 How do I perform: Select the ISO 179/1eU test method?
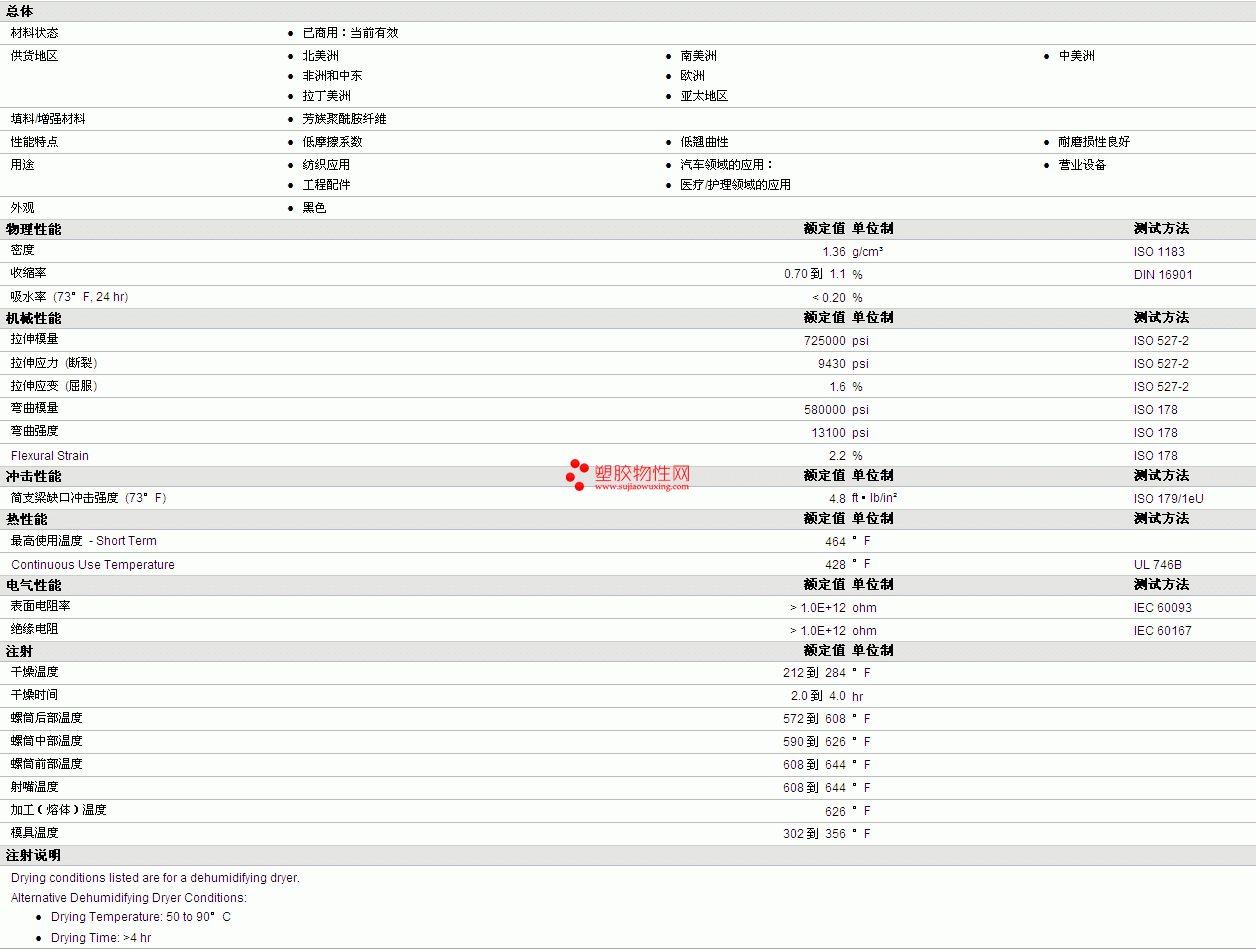click(x=1169, y=499)
